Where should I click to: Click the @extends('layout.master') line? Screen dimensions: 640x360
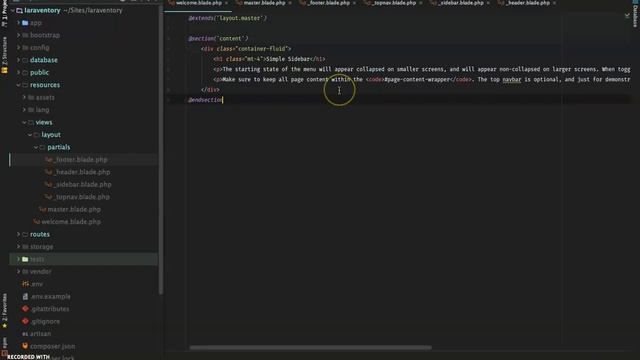click(227, 18)
